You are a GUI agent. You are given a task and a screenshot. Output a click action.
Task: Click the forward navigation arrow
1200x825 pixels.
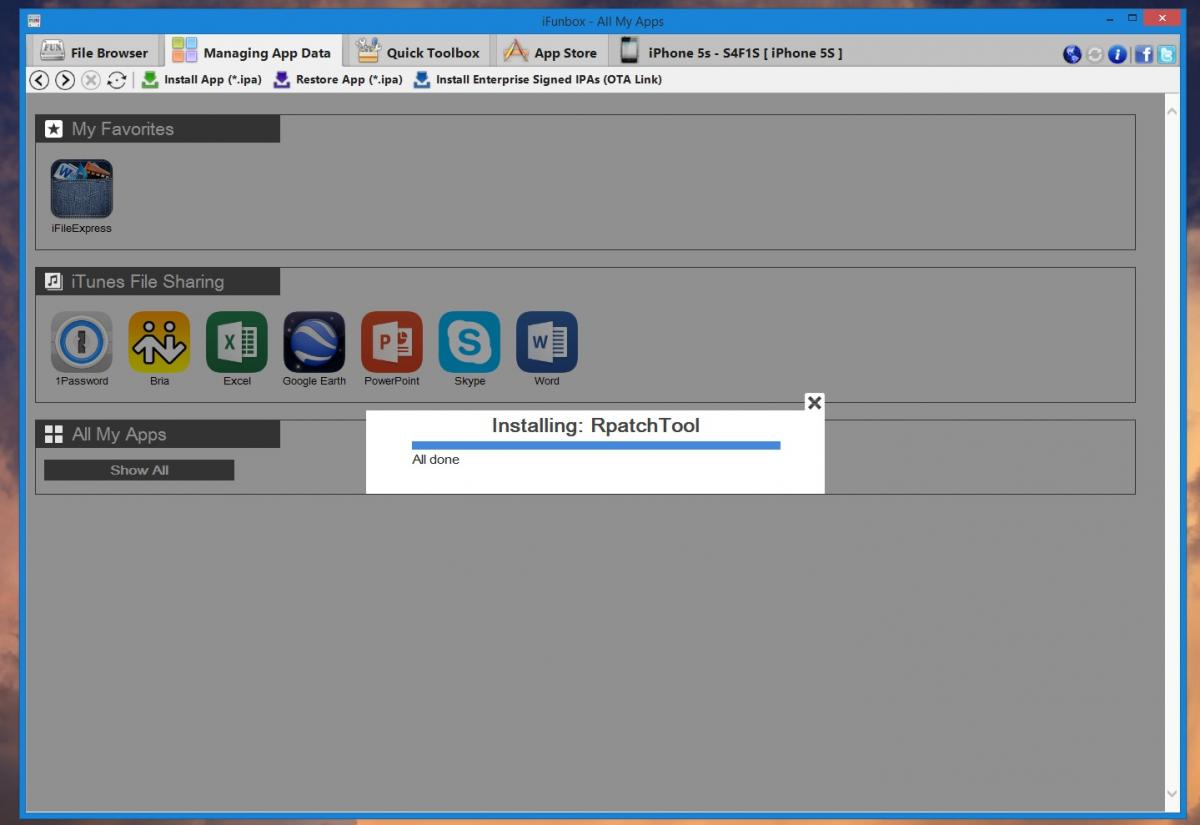tap(65, 80)
